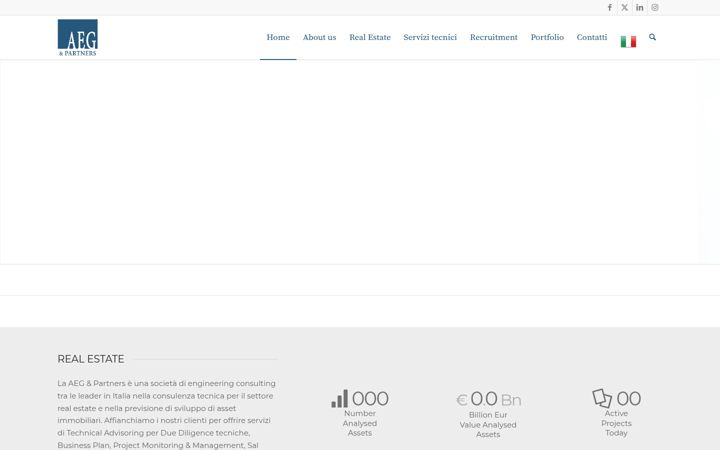The image size is (720, 450).
Task: Click the 0.0 Bn counter value
Action: (x=496, y=399)
